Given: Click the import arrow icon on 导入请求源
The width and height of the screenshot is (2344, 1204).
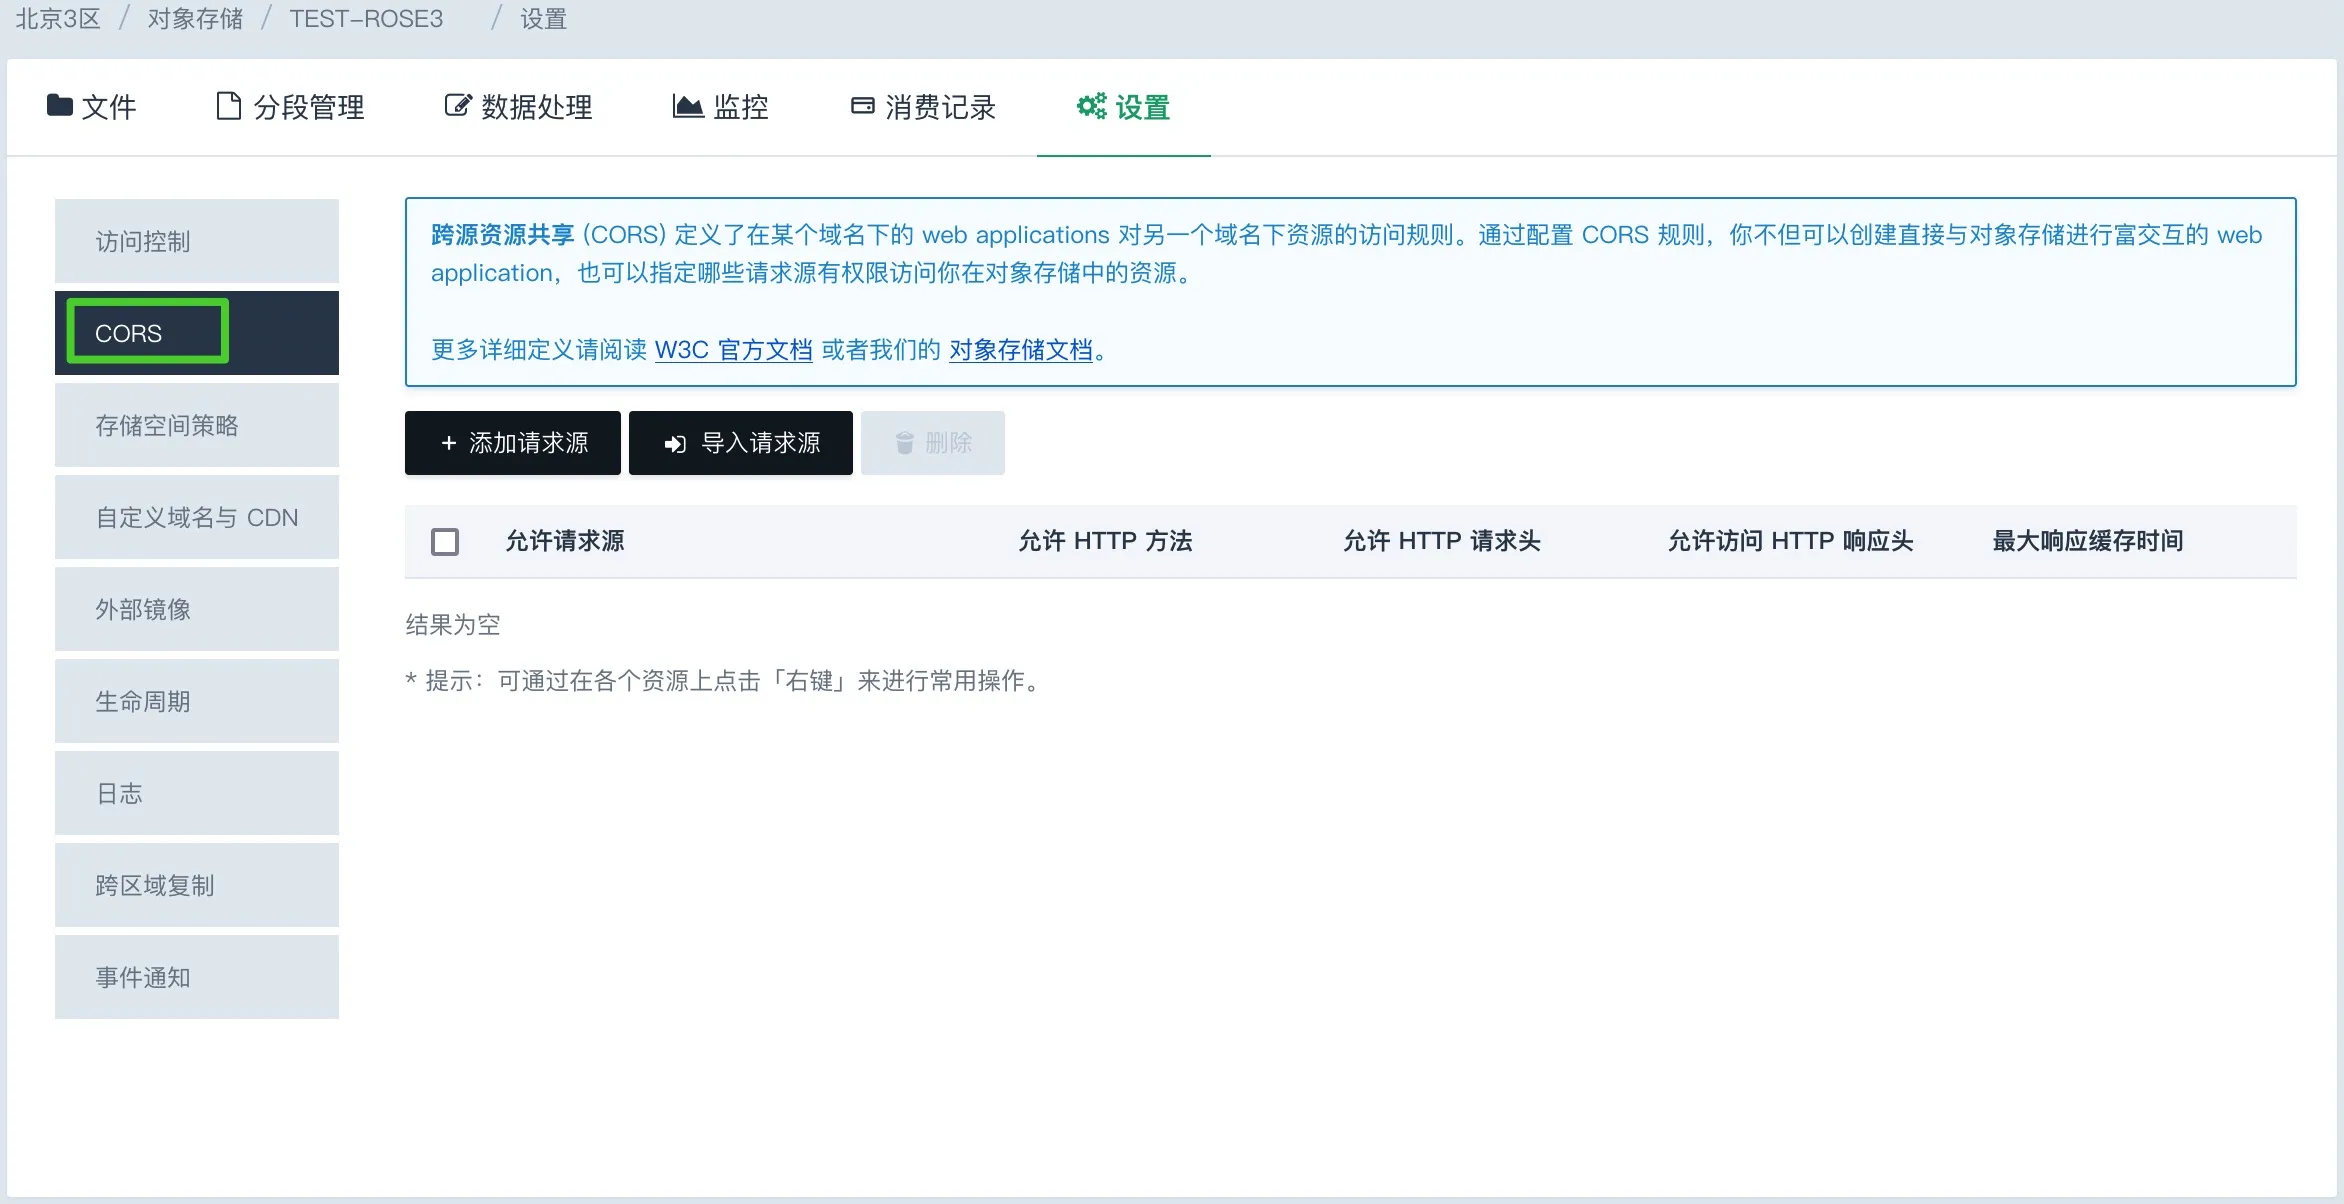Looking at the screenshot, I should tap(676, 444).
